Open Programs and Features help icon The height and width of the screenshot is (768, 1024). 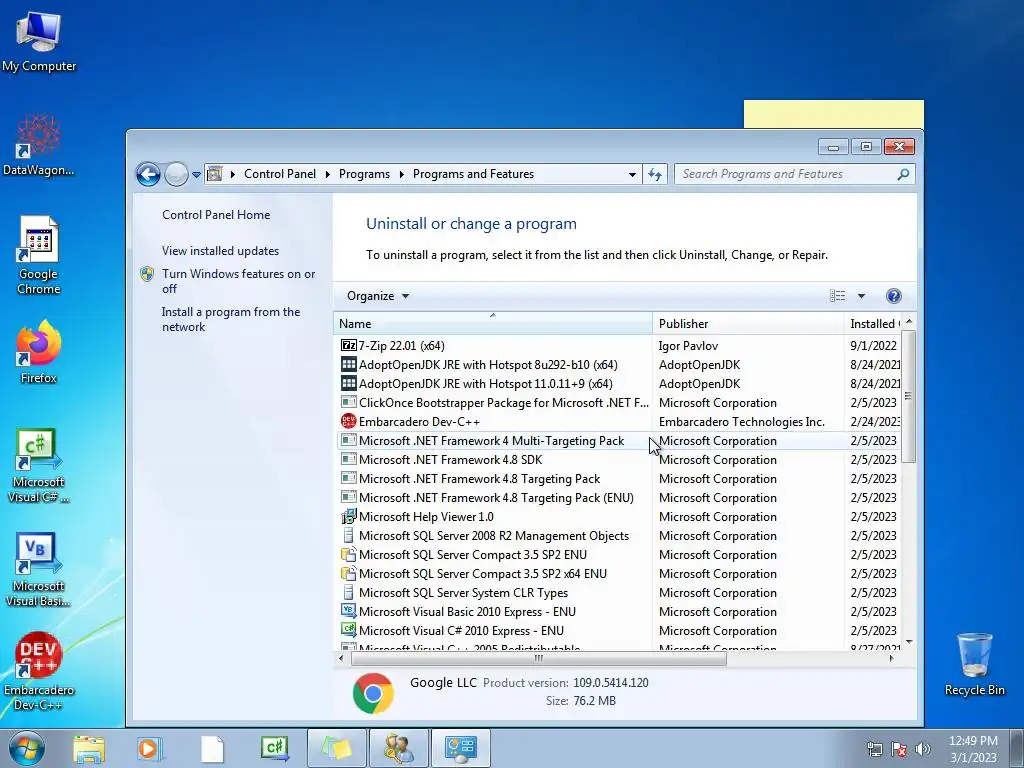point(893,296)
